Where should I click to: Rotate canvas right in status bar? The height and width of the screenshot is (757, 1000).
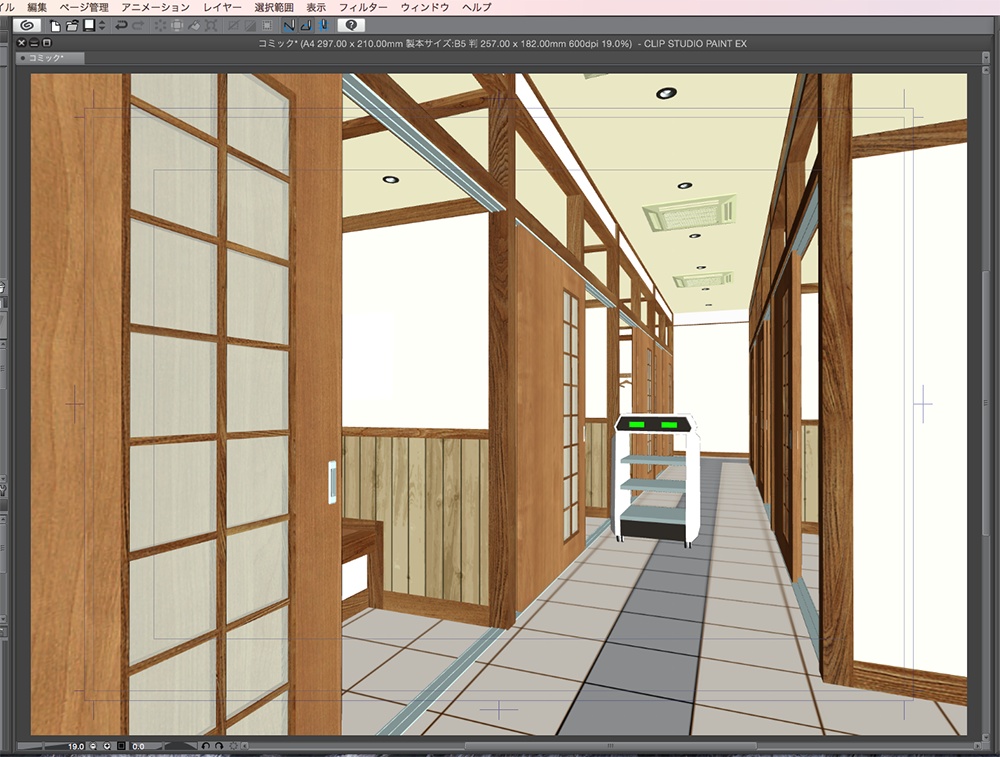tap(218, 746)
